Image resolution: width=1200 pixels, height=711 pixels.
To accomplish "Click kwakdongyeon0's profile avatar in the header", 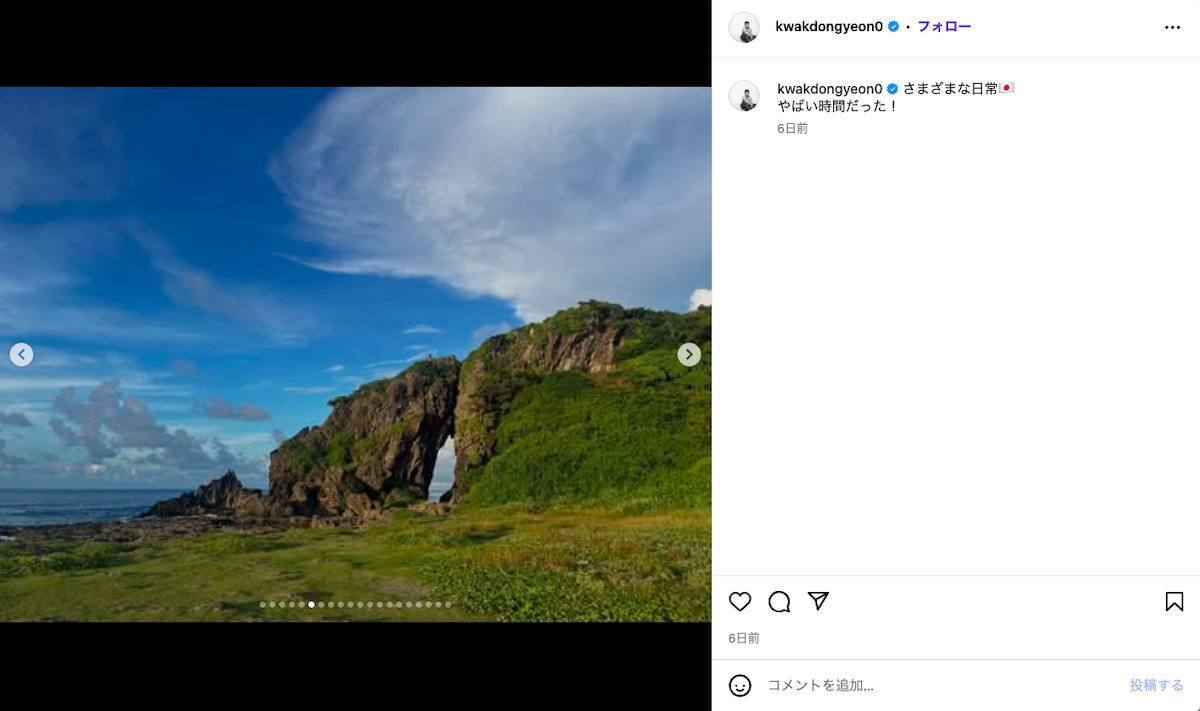I will coord(744,27).
